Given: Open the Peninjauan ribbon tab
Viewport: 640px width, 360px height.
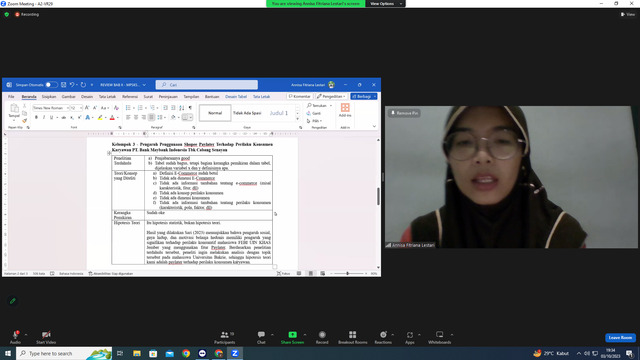Looking at the screenshot, I should 168,97.
